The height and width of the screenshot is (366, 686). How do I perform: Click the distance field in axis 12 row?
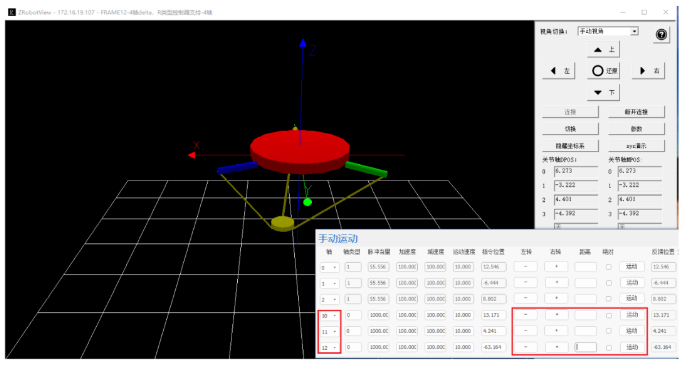point(585,347)
